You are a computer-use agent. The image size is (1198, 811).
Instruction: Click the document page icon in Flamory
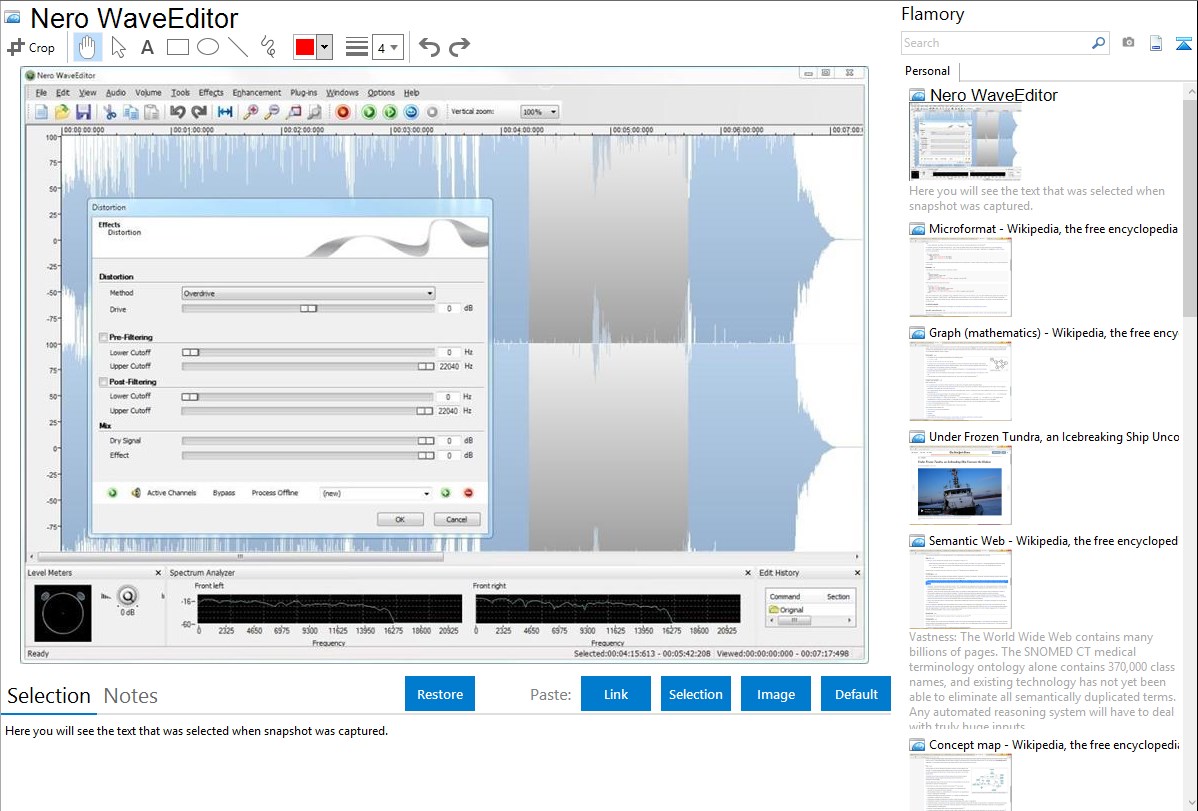tap(1156, 43)
